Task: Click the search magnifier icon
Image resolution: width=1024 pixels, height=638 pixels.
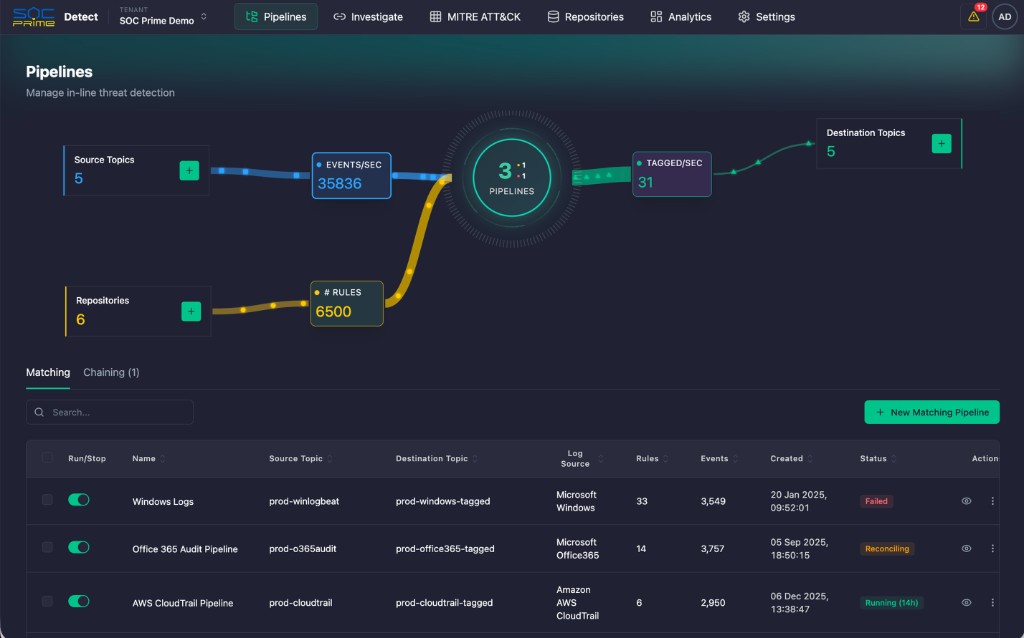Action: 39,412
